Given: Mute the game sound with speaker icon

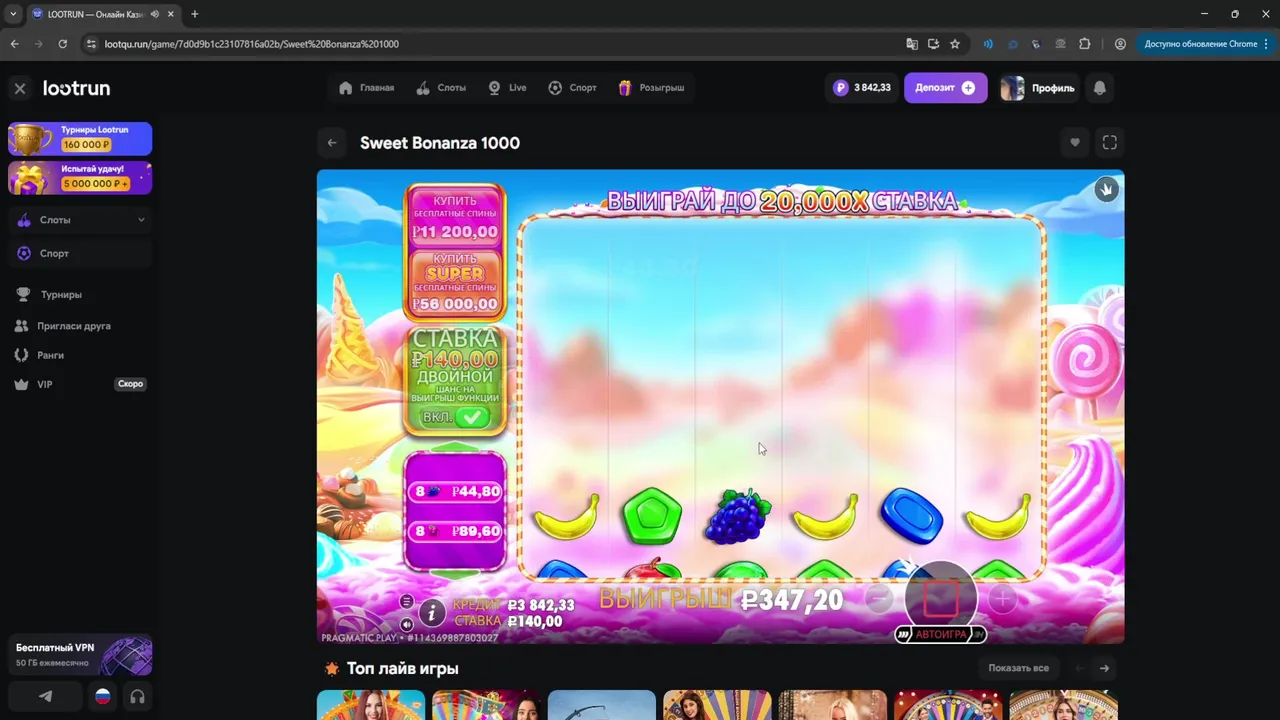Looking at the screenshot, I should click(406, 624).
